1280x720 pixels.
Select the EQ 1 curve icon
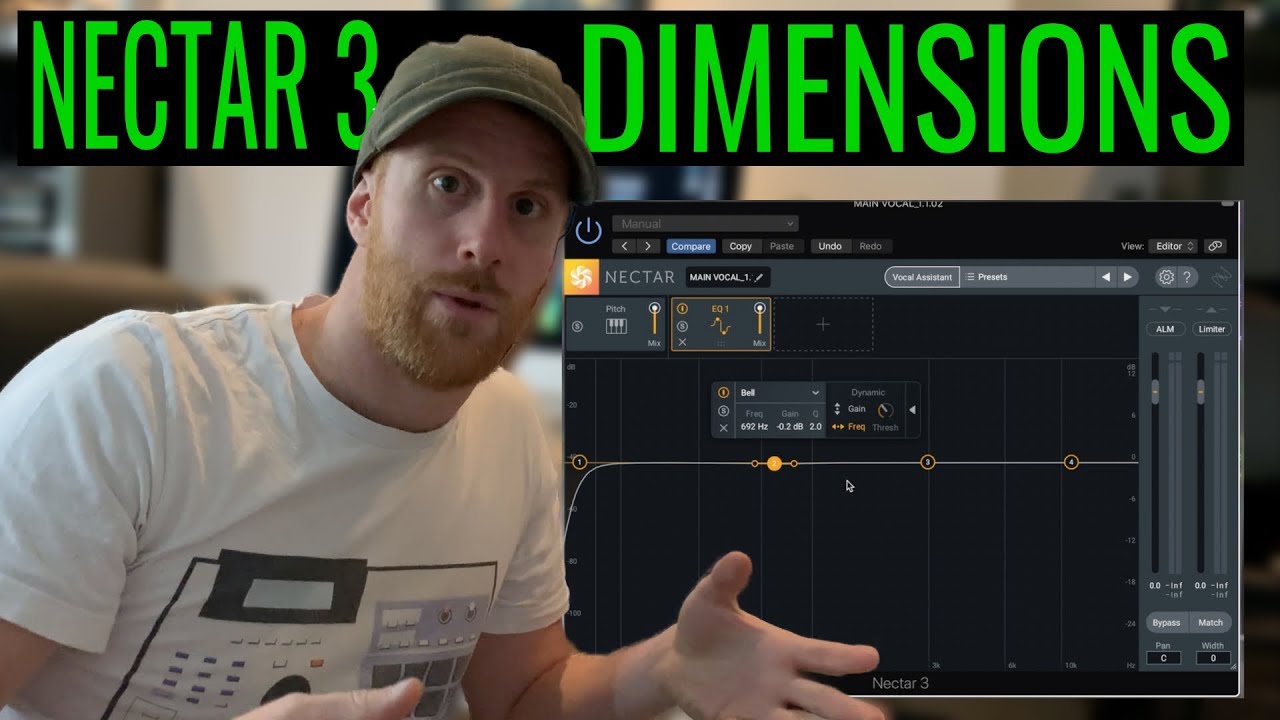pyautogui.click(x=721, y=326)
